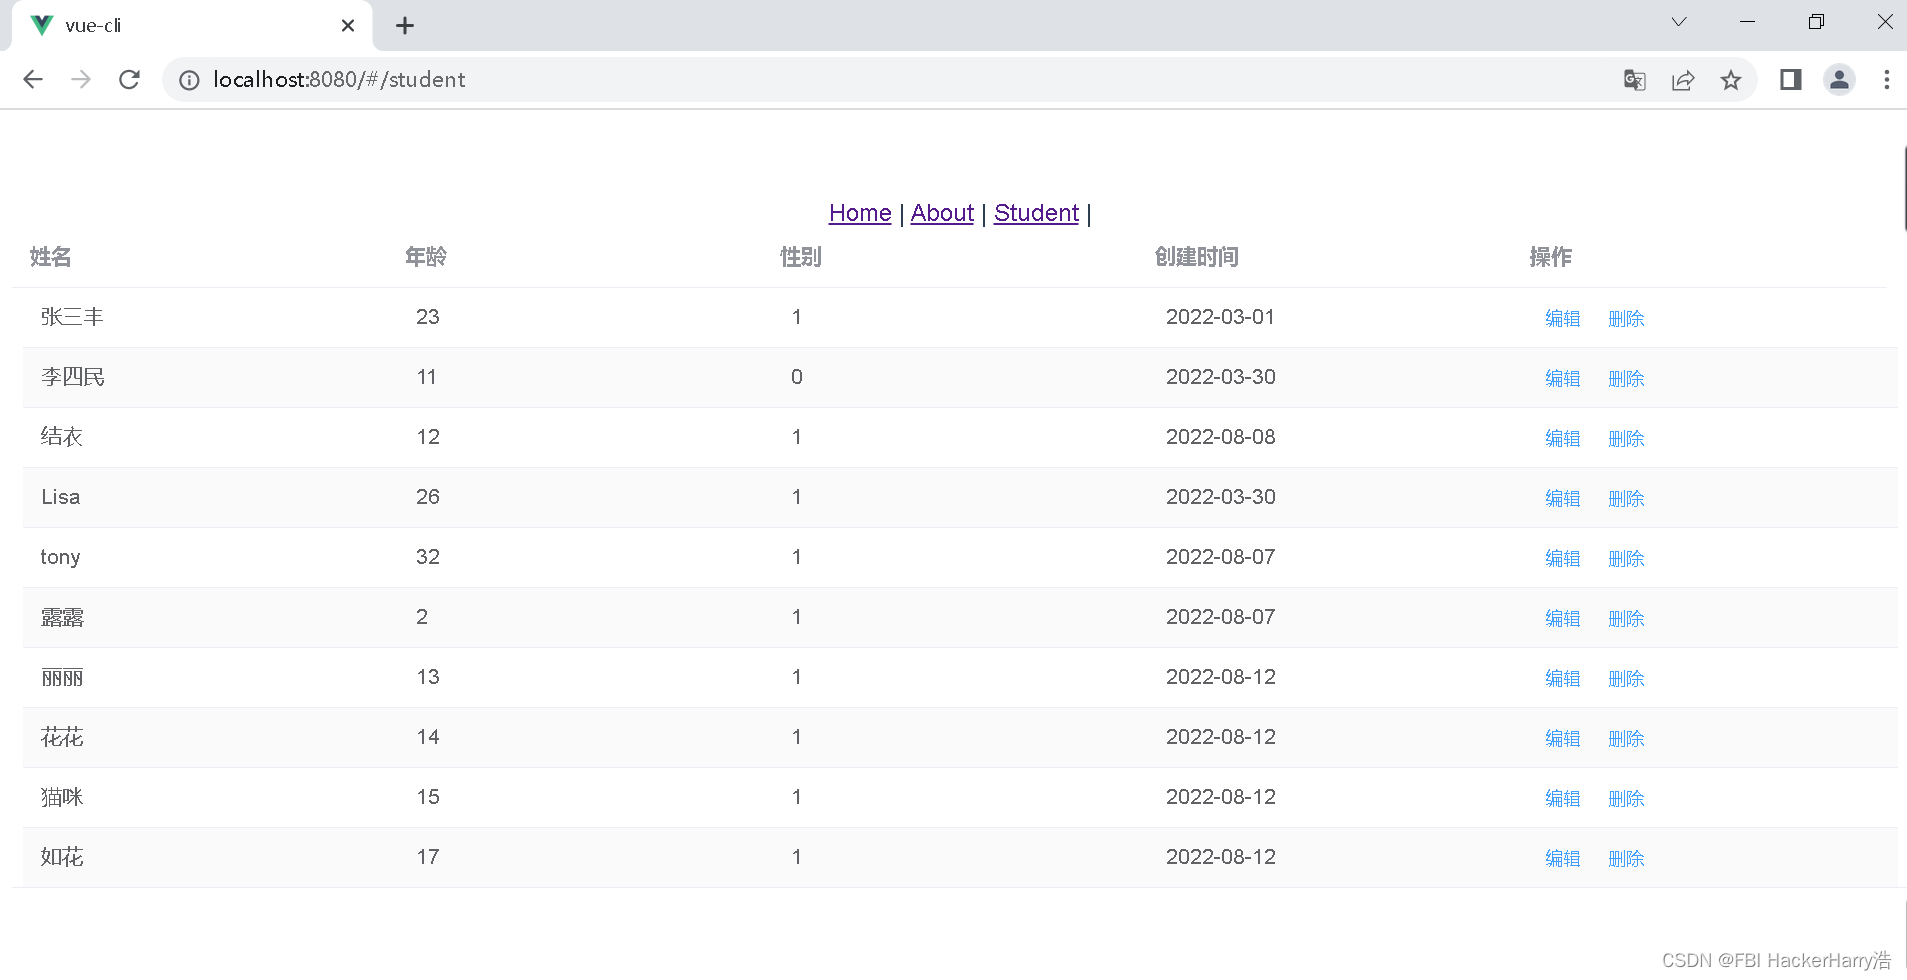This screenshot has height=980, width=1907.
Task: Click the page's vertical scrollbar
Action: [1903, 190]
